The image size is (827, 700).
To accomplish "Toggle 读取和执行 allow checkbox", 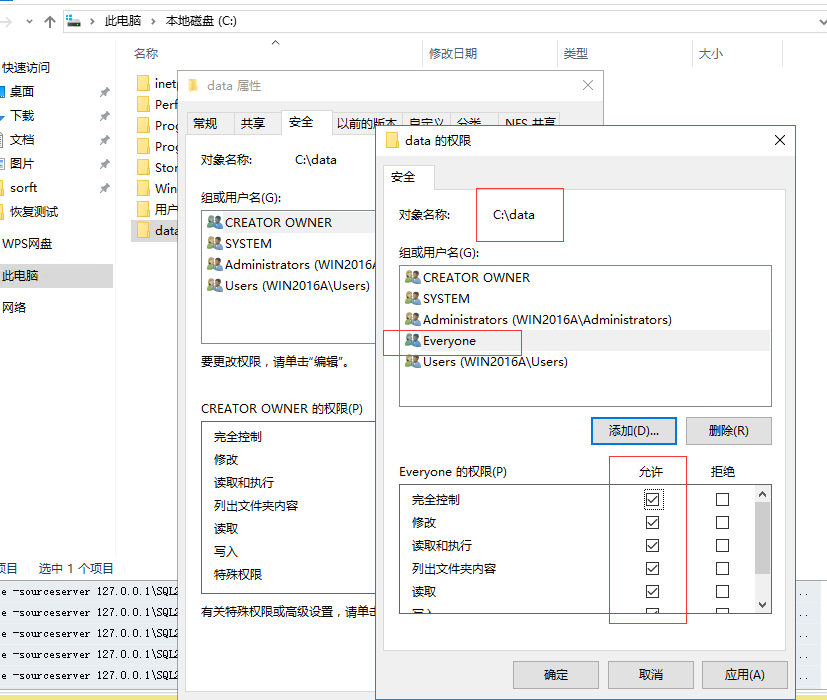I will [x=652, y=545].
